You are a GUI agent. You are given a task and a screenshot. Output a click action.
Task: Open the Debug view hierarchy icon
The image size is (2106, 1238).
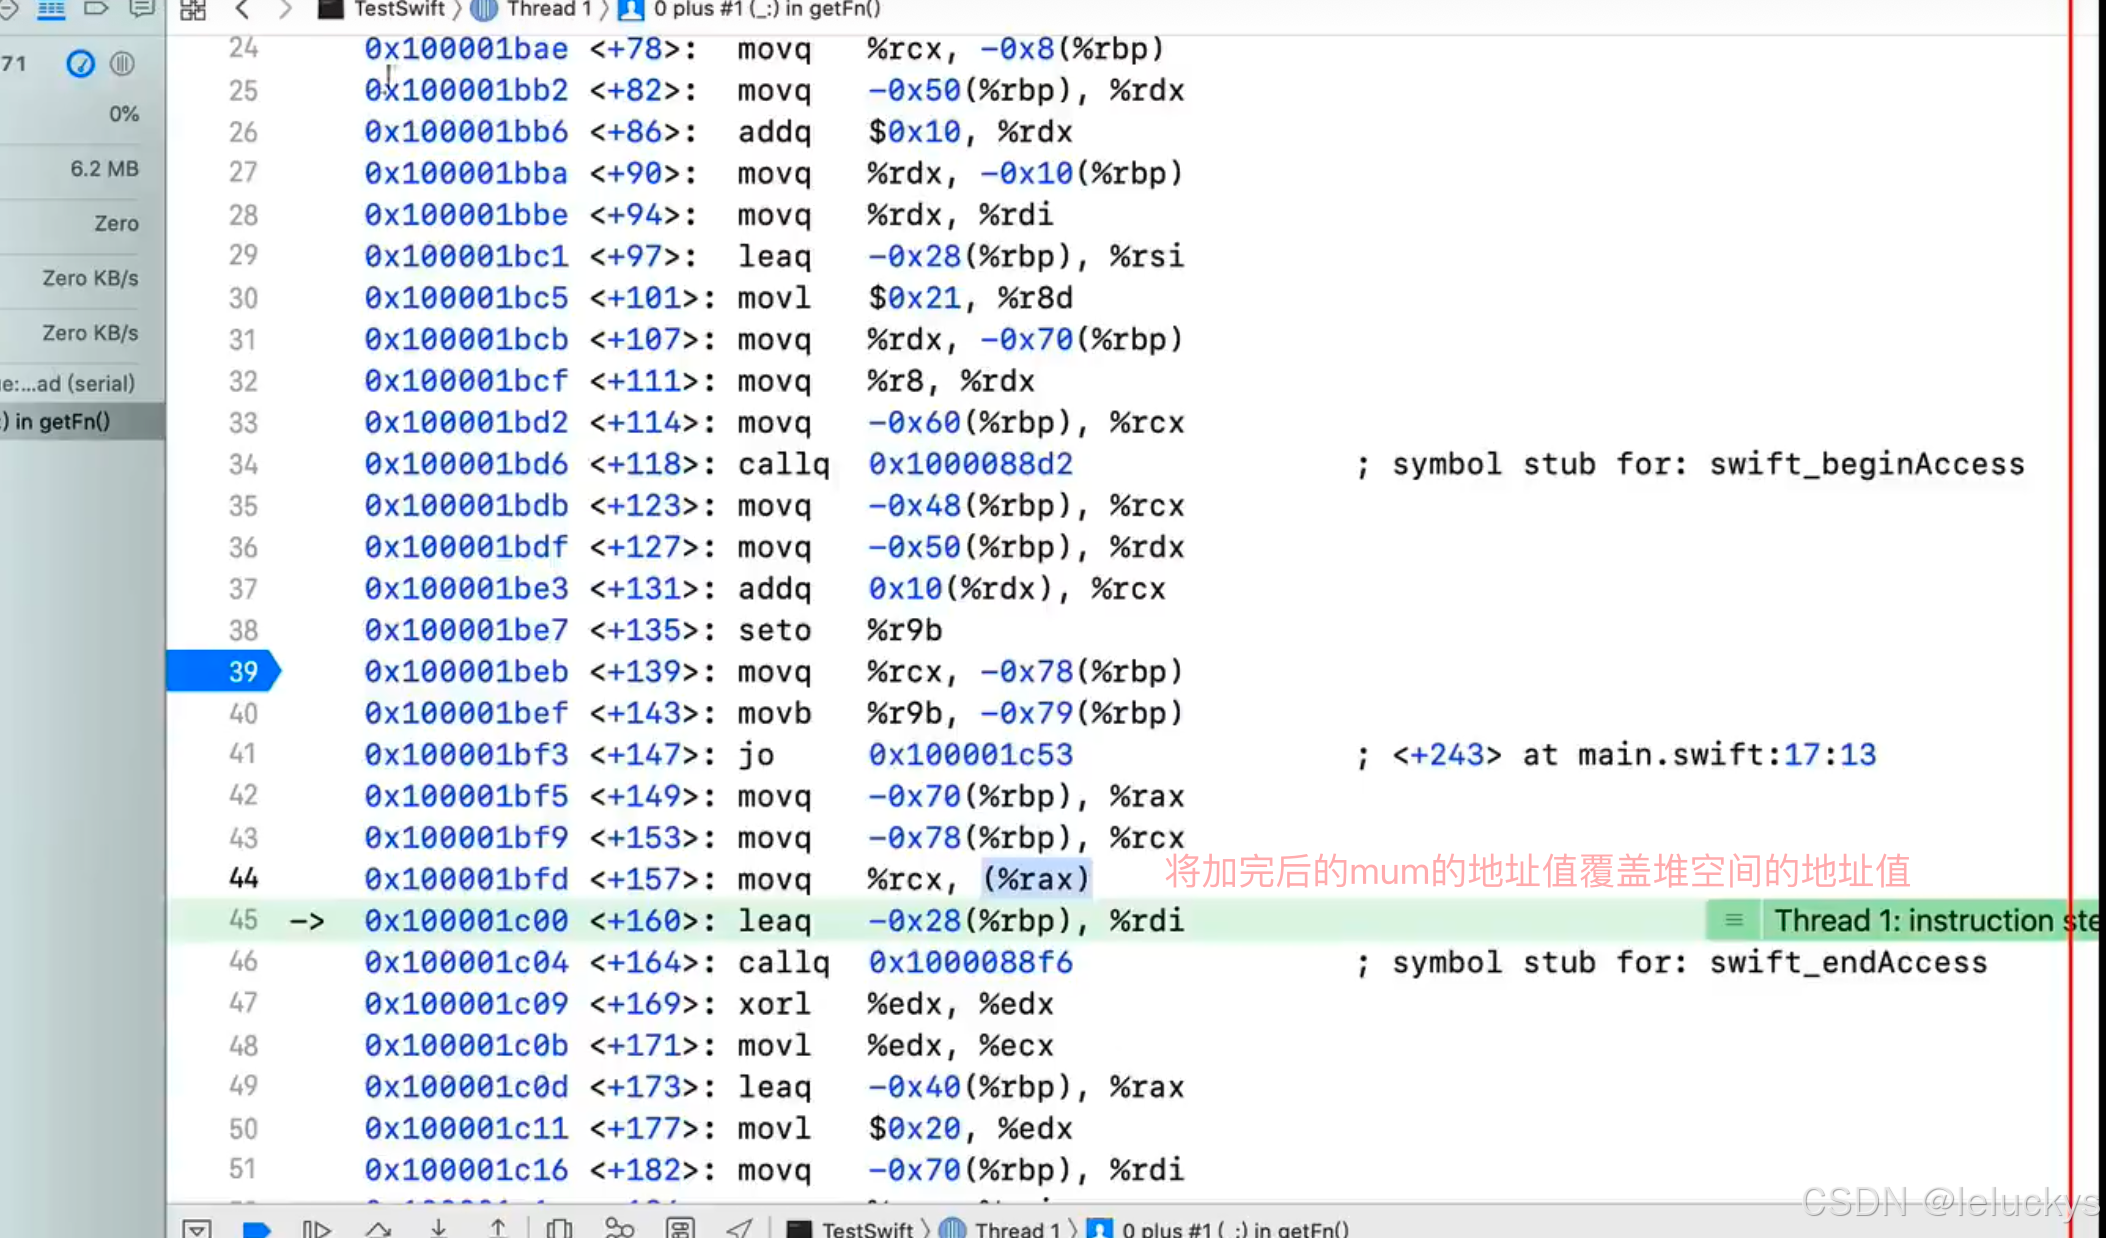click(x=560, y=1228)
